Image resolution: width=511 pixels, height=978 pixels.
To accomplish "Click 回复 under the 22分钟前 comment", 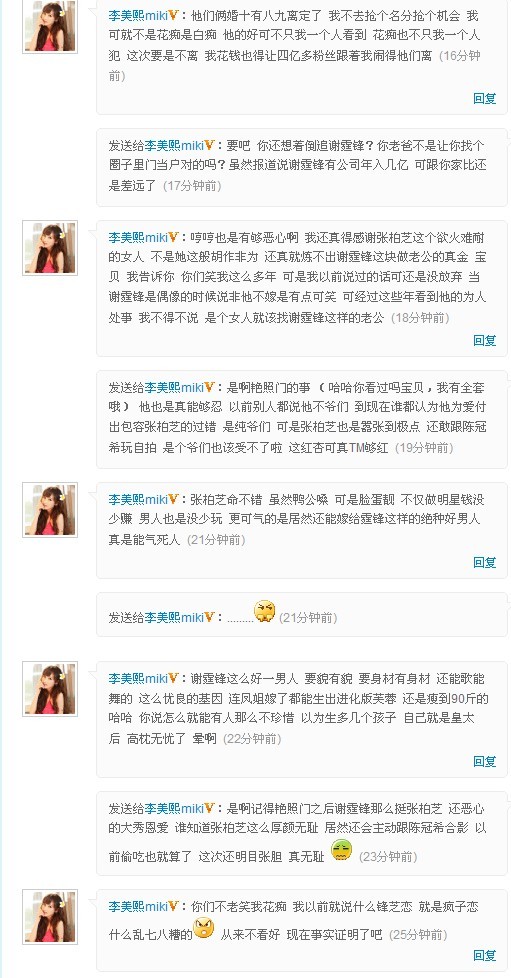I will coord(485,761).
